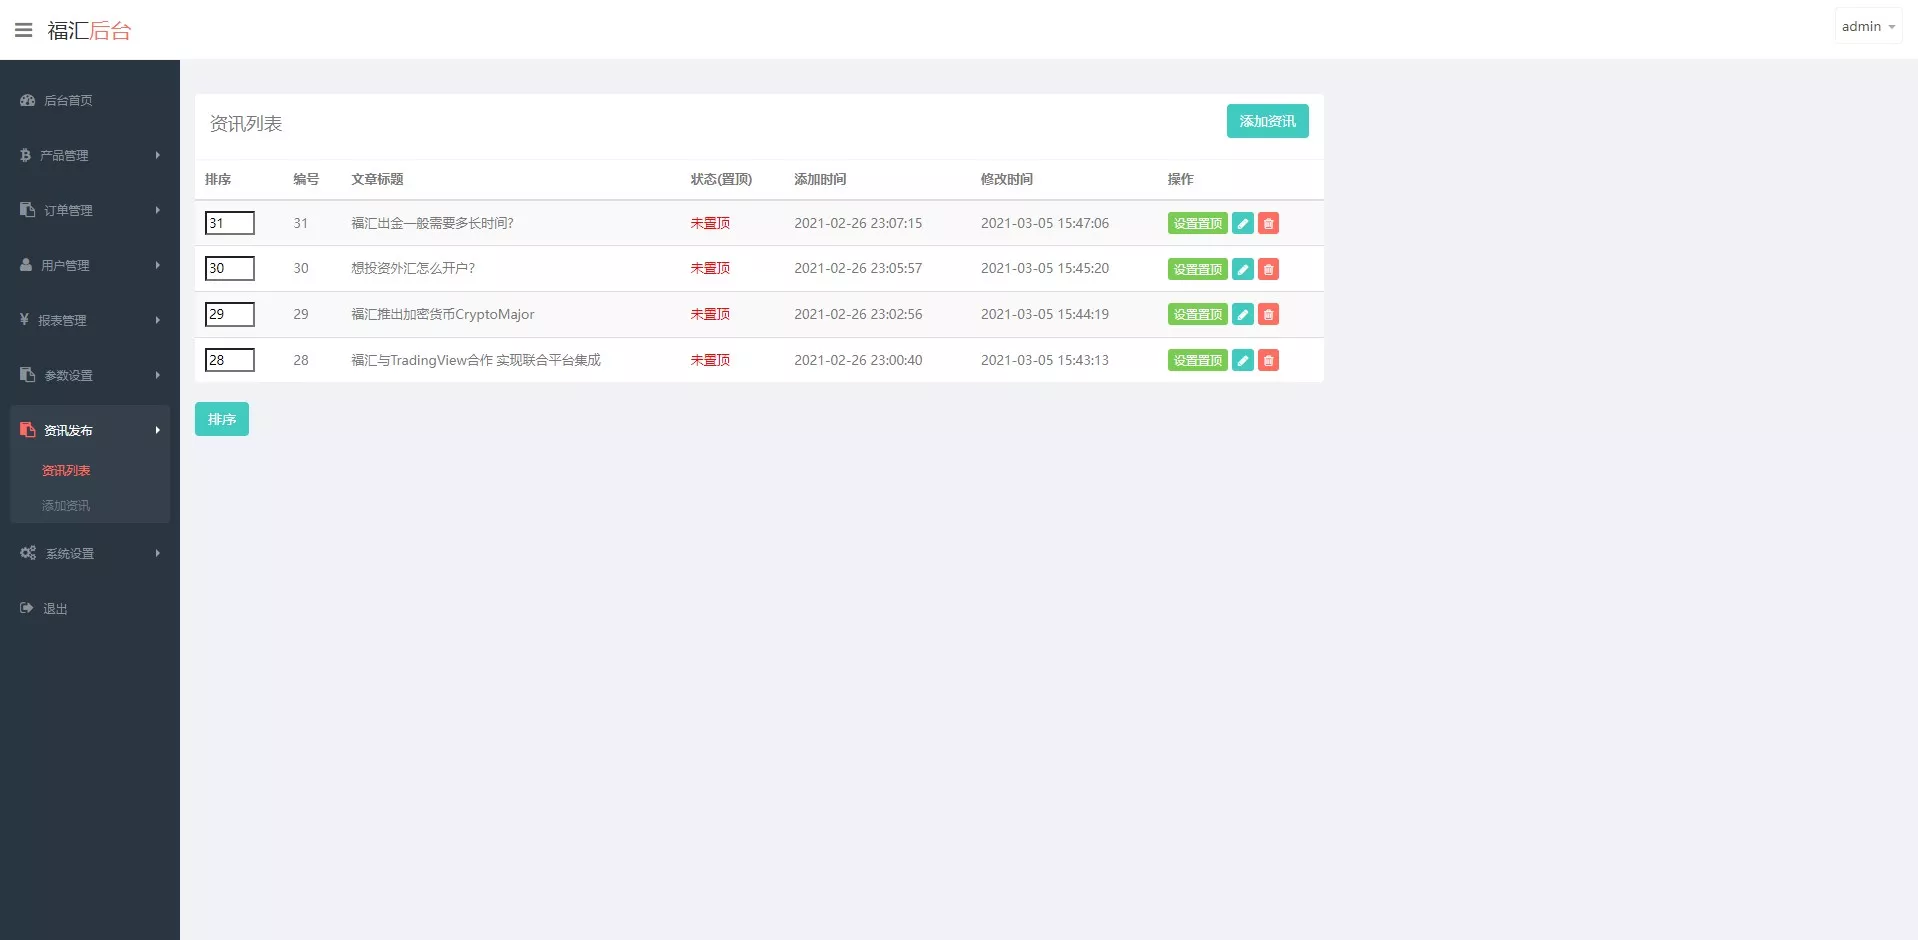Click the 报表管理 currency icon
The width and height of the screenshot is (1918, 940).
pos(24,320)
